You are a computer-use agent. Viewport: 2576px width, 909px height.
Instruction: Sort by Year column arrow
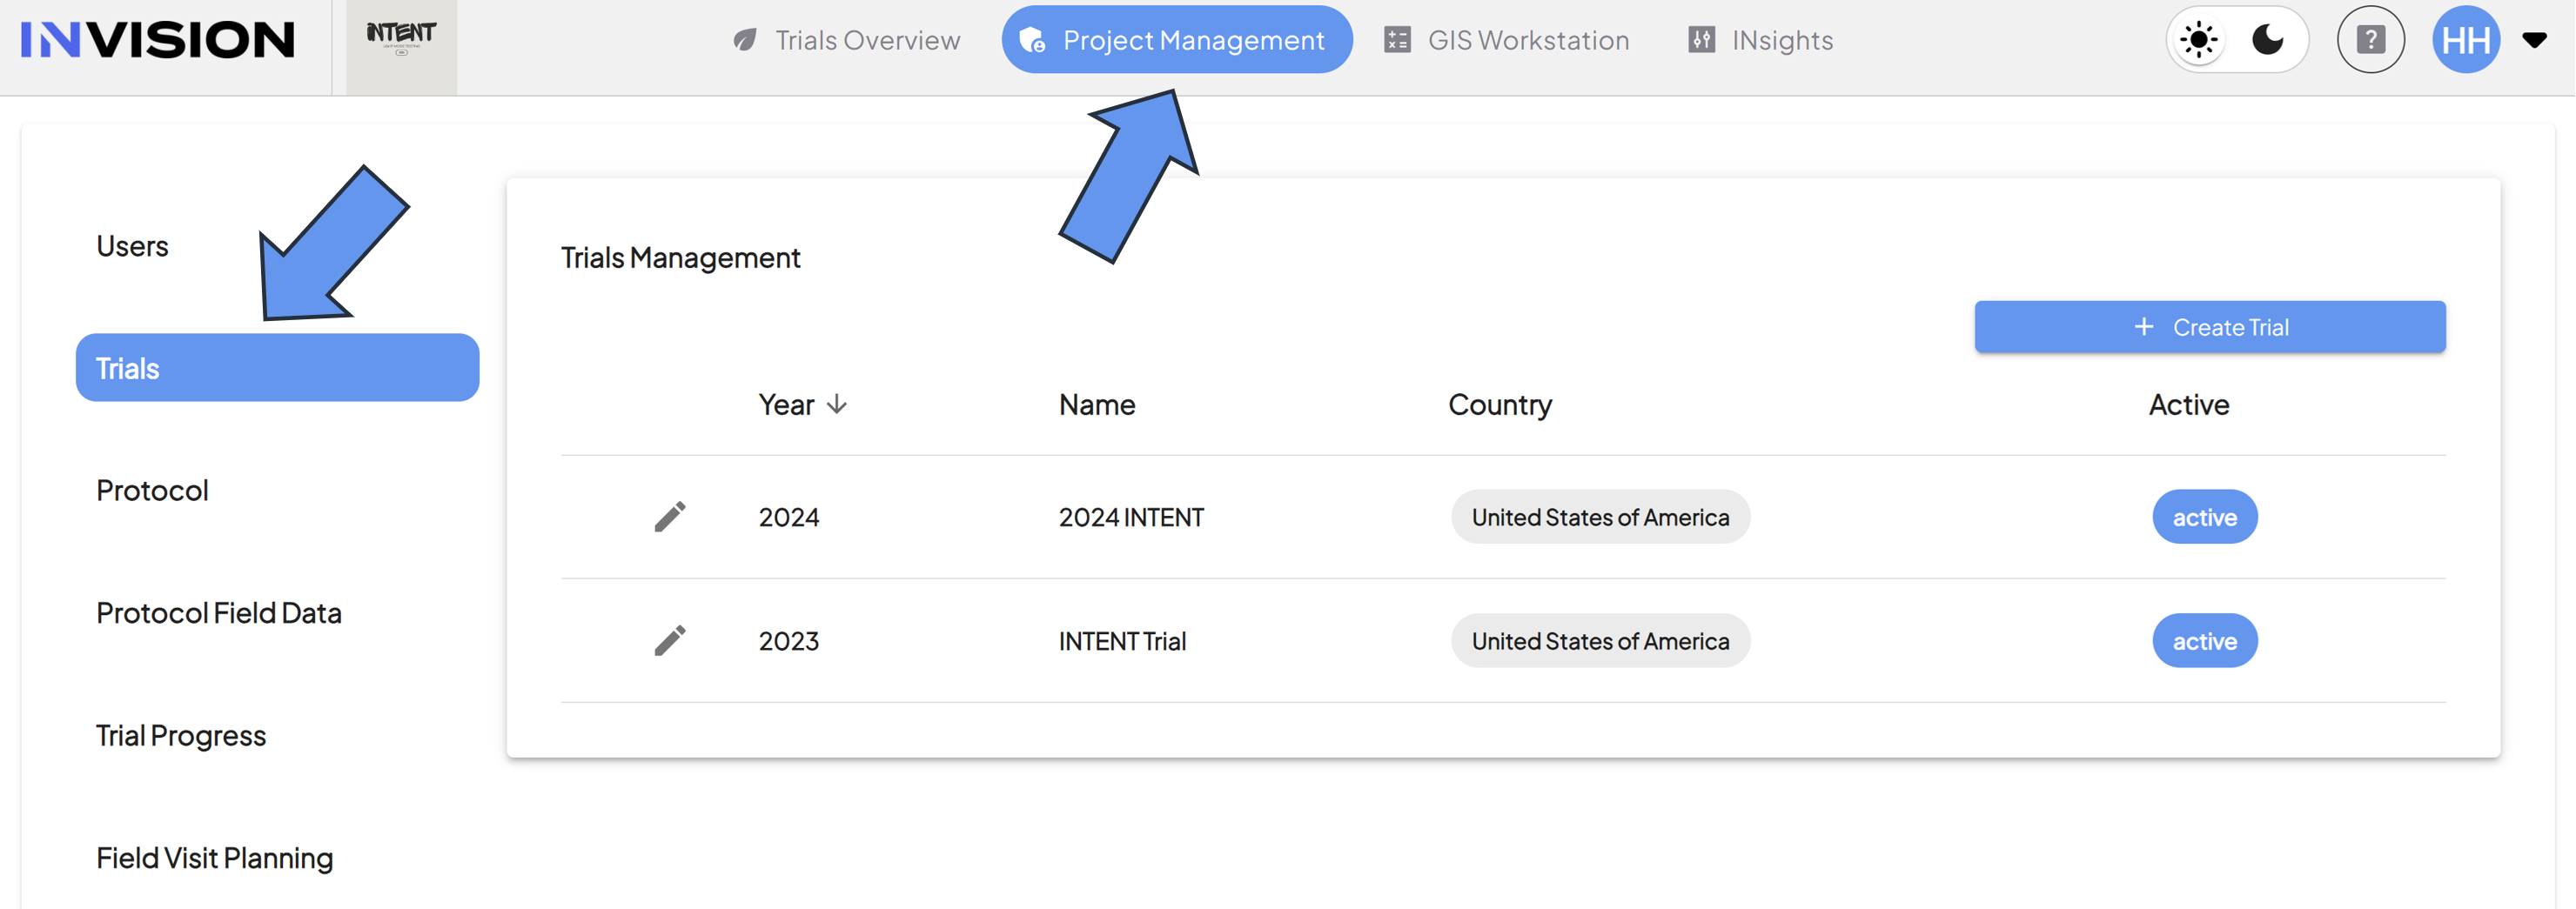point(837,404)
